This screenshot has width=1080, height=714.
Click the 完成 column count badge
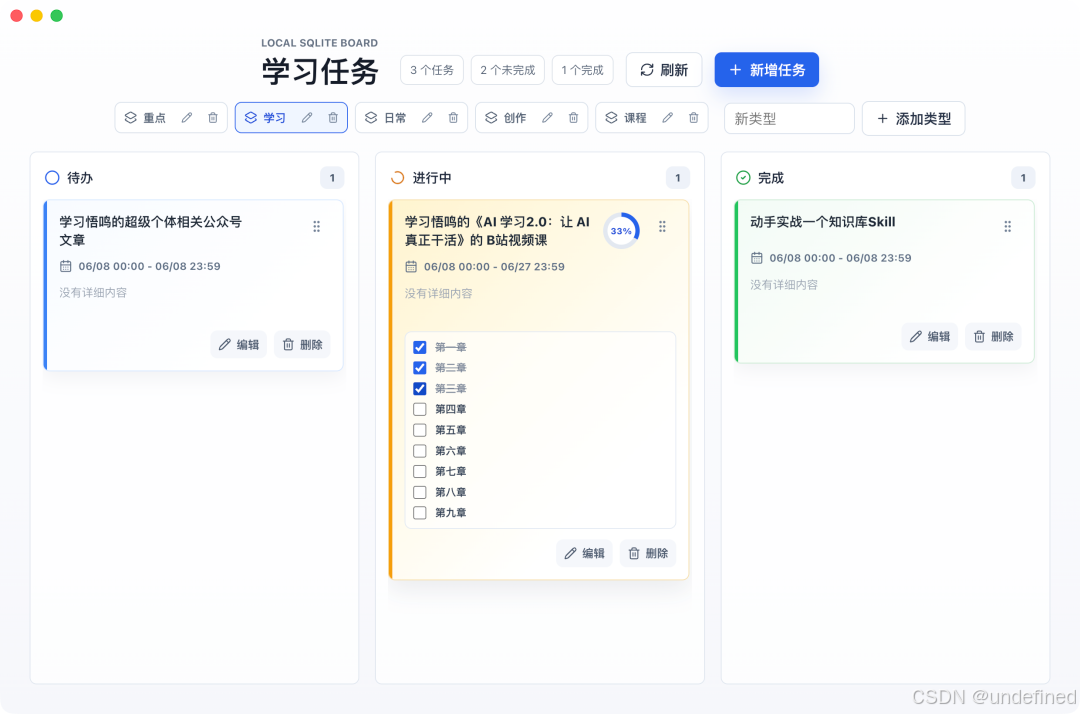[1024, 178]
